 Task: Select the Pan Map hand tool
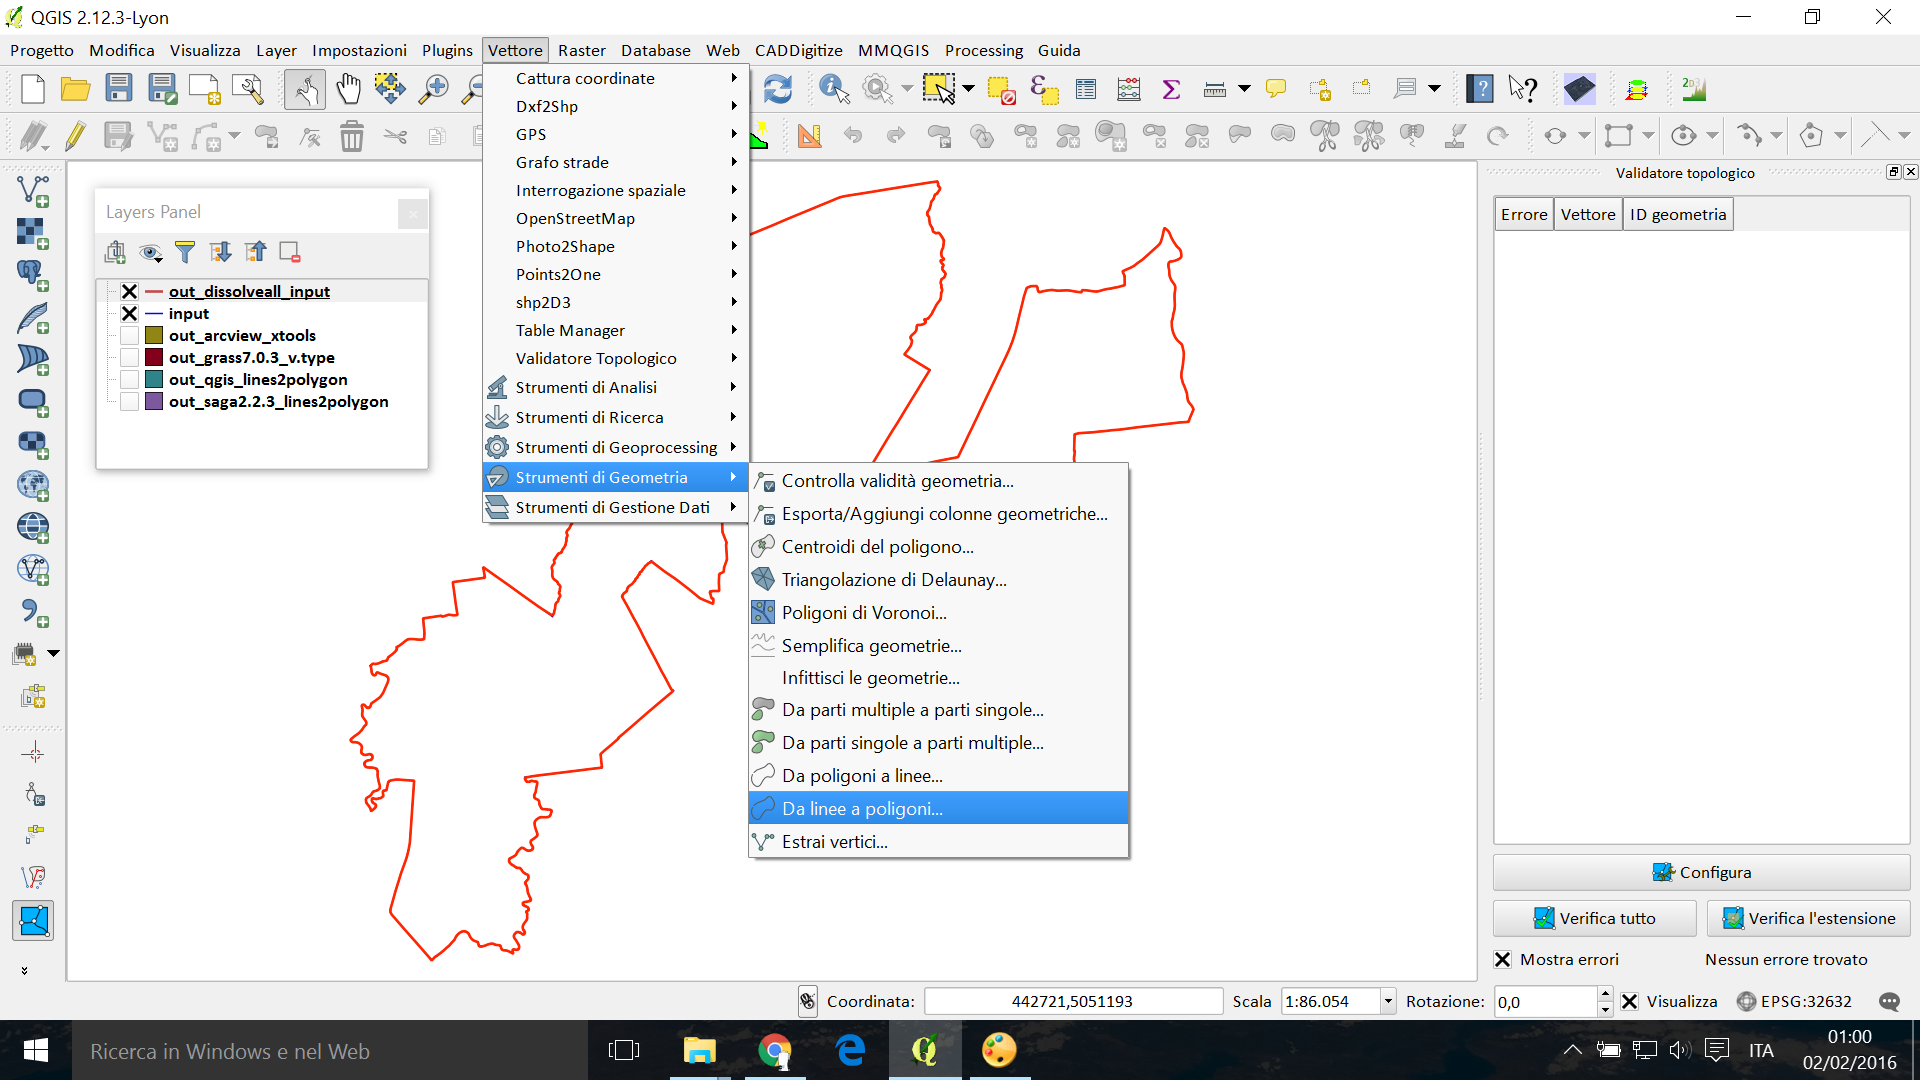pos(348,89)
